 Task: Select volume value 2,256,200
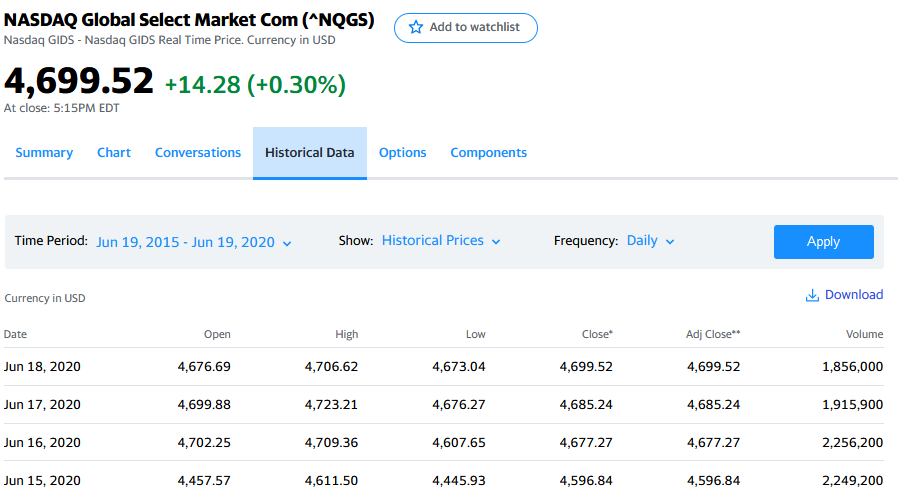tap(852, 442)
